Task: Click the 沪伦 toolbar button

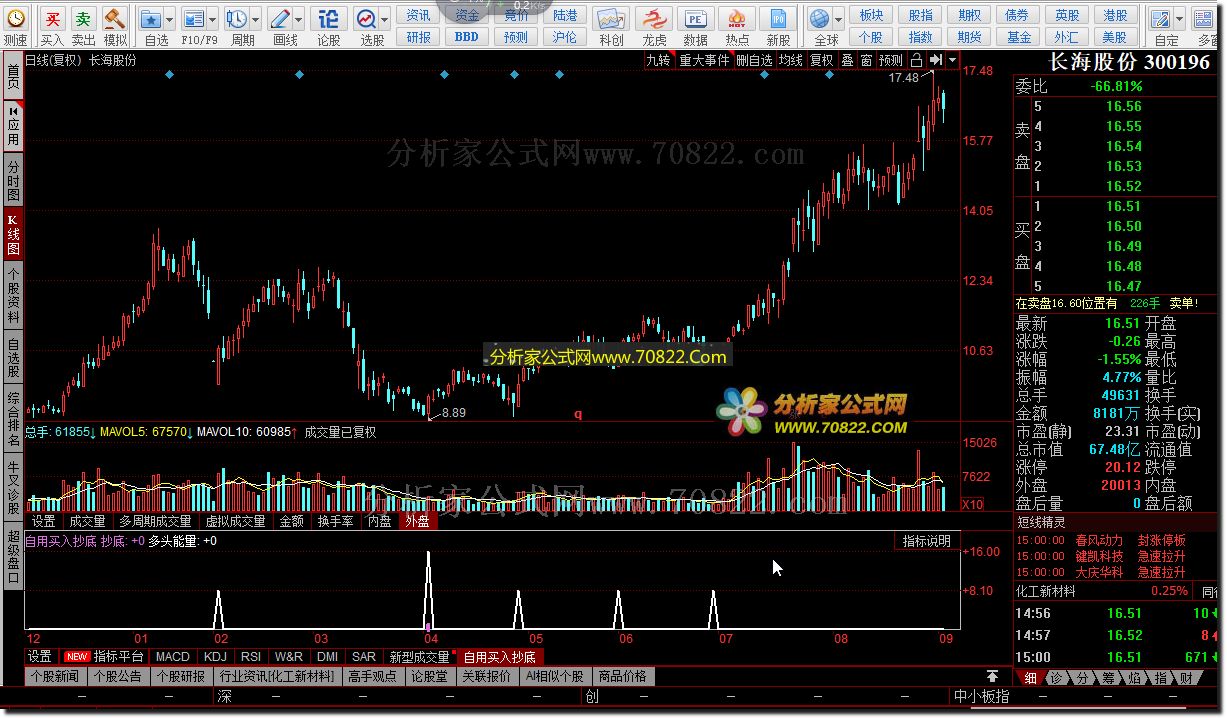Action: coord(565,37)
